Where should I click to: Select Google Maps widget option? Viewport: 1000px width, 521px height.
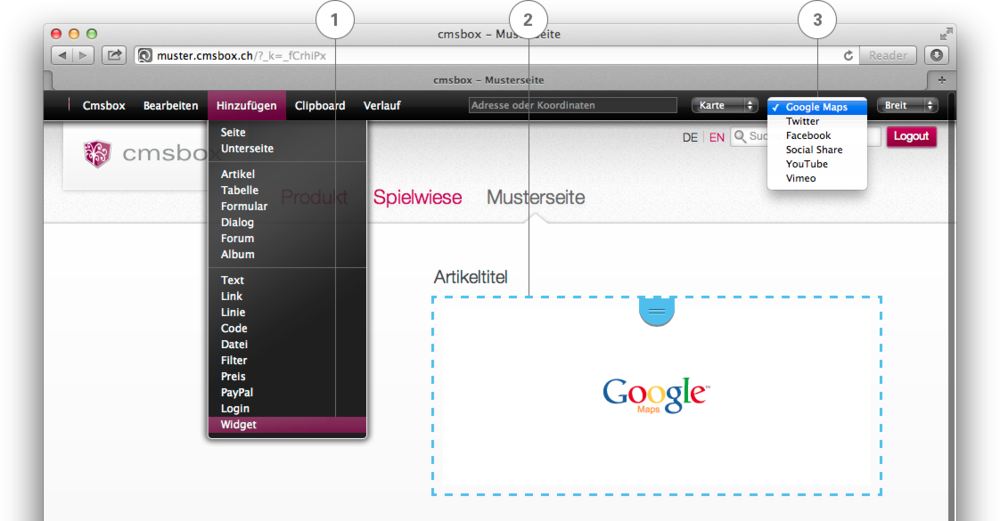(x=817, y=107)
